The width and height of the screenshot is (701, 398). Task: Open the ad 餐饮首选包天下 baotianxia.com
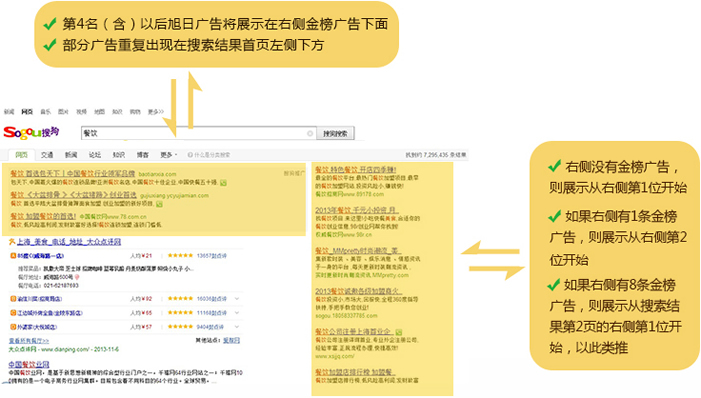(72, 174)
